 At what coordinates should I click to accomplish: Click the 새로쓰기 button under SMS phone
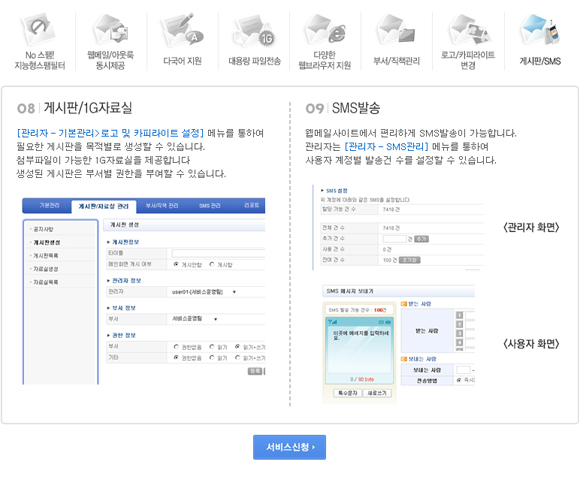(377, 393)
